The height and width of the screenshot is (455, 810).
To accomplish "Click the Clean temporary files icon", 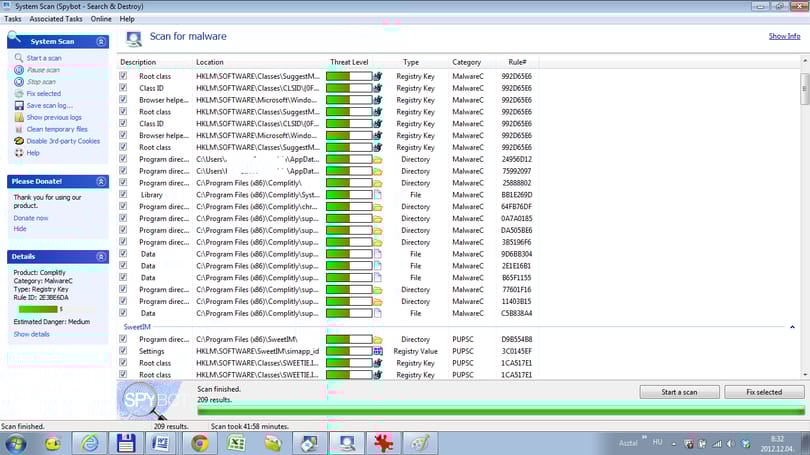I will click(x=19, y=129).
